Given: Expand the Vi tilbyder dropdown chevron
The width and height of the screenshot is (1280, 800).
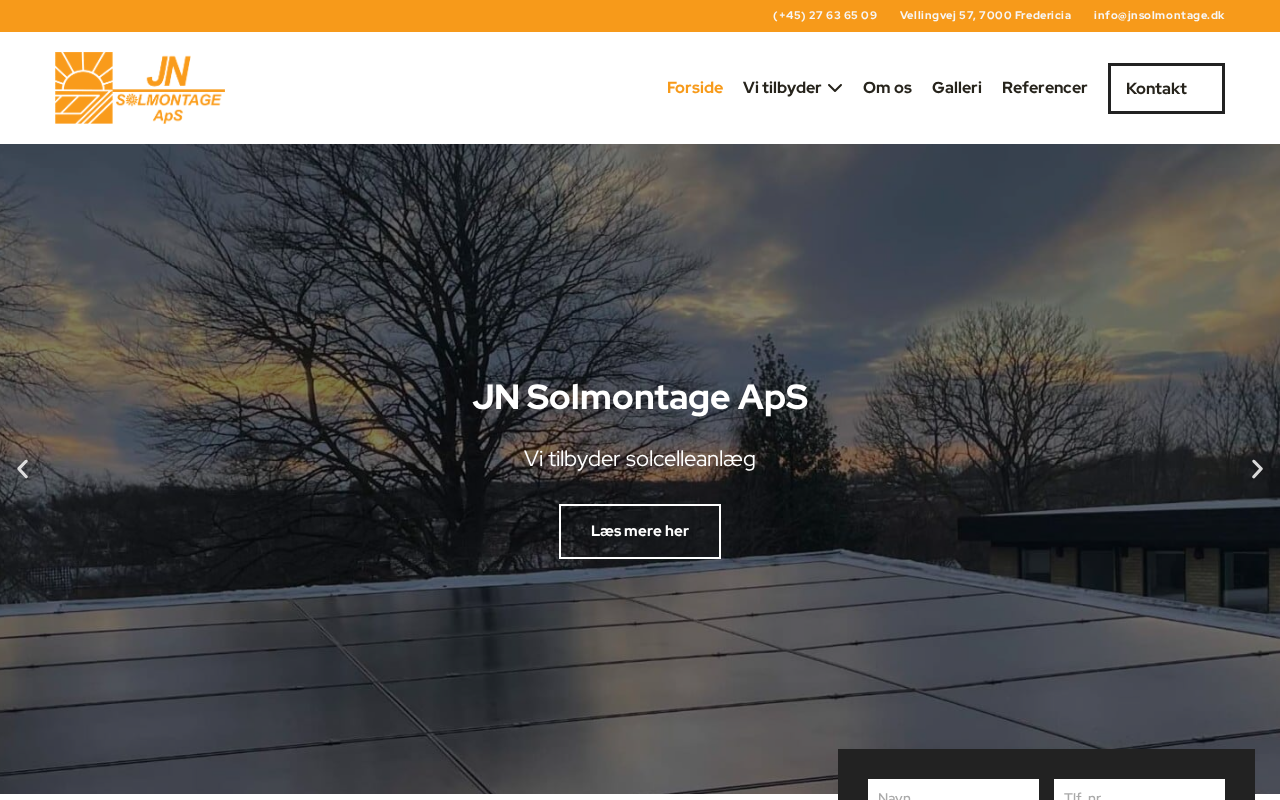Looking at the screenshot, I should [835, 88].
